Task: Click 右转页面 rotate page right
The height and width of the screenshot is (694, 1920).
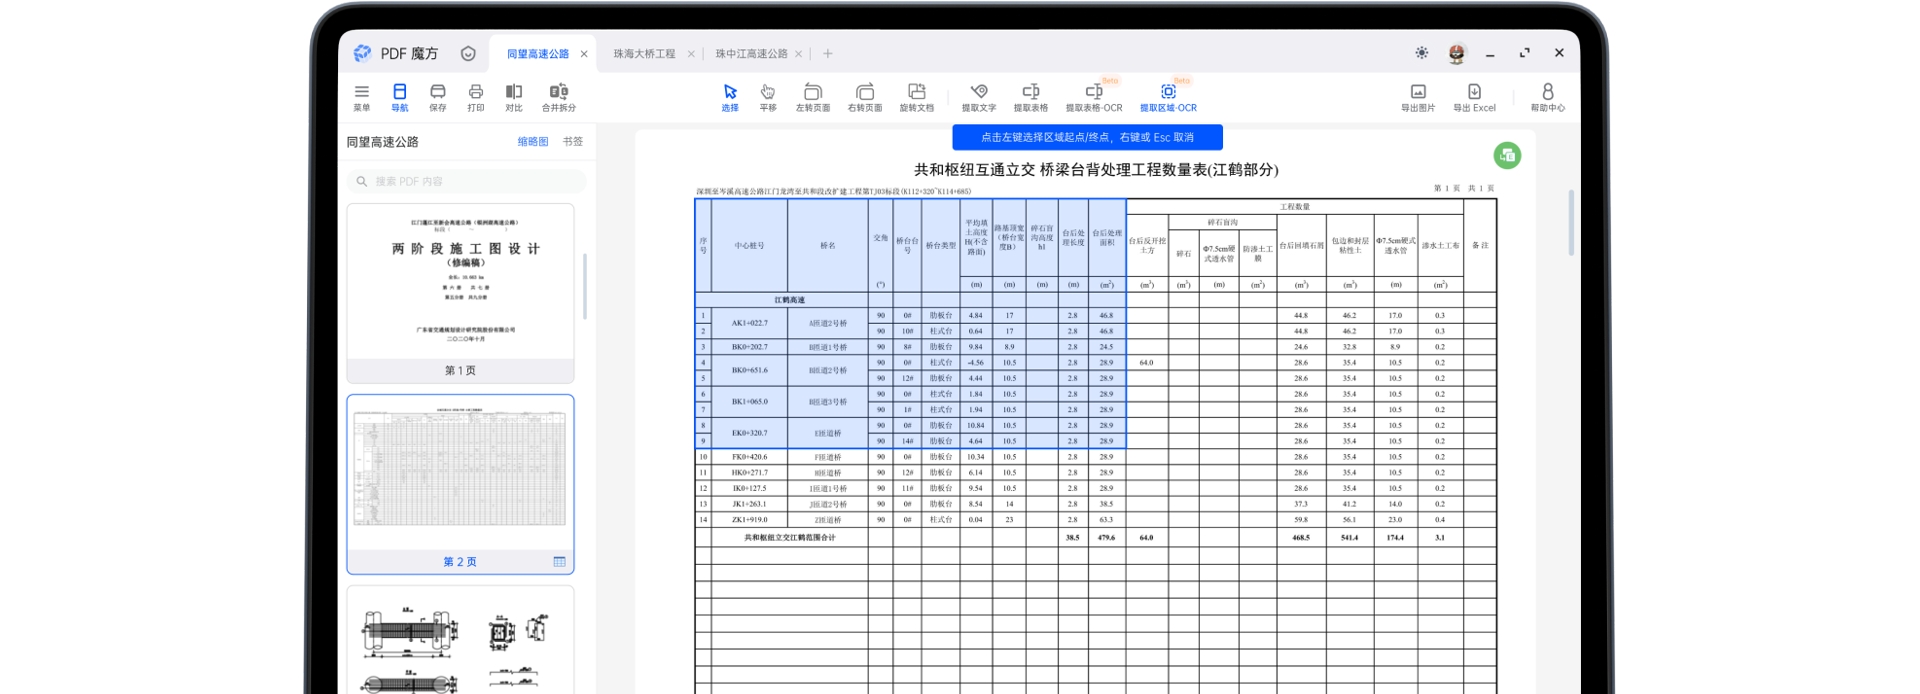Action: 865,97
